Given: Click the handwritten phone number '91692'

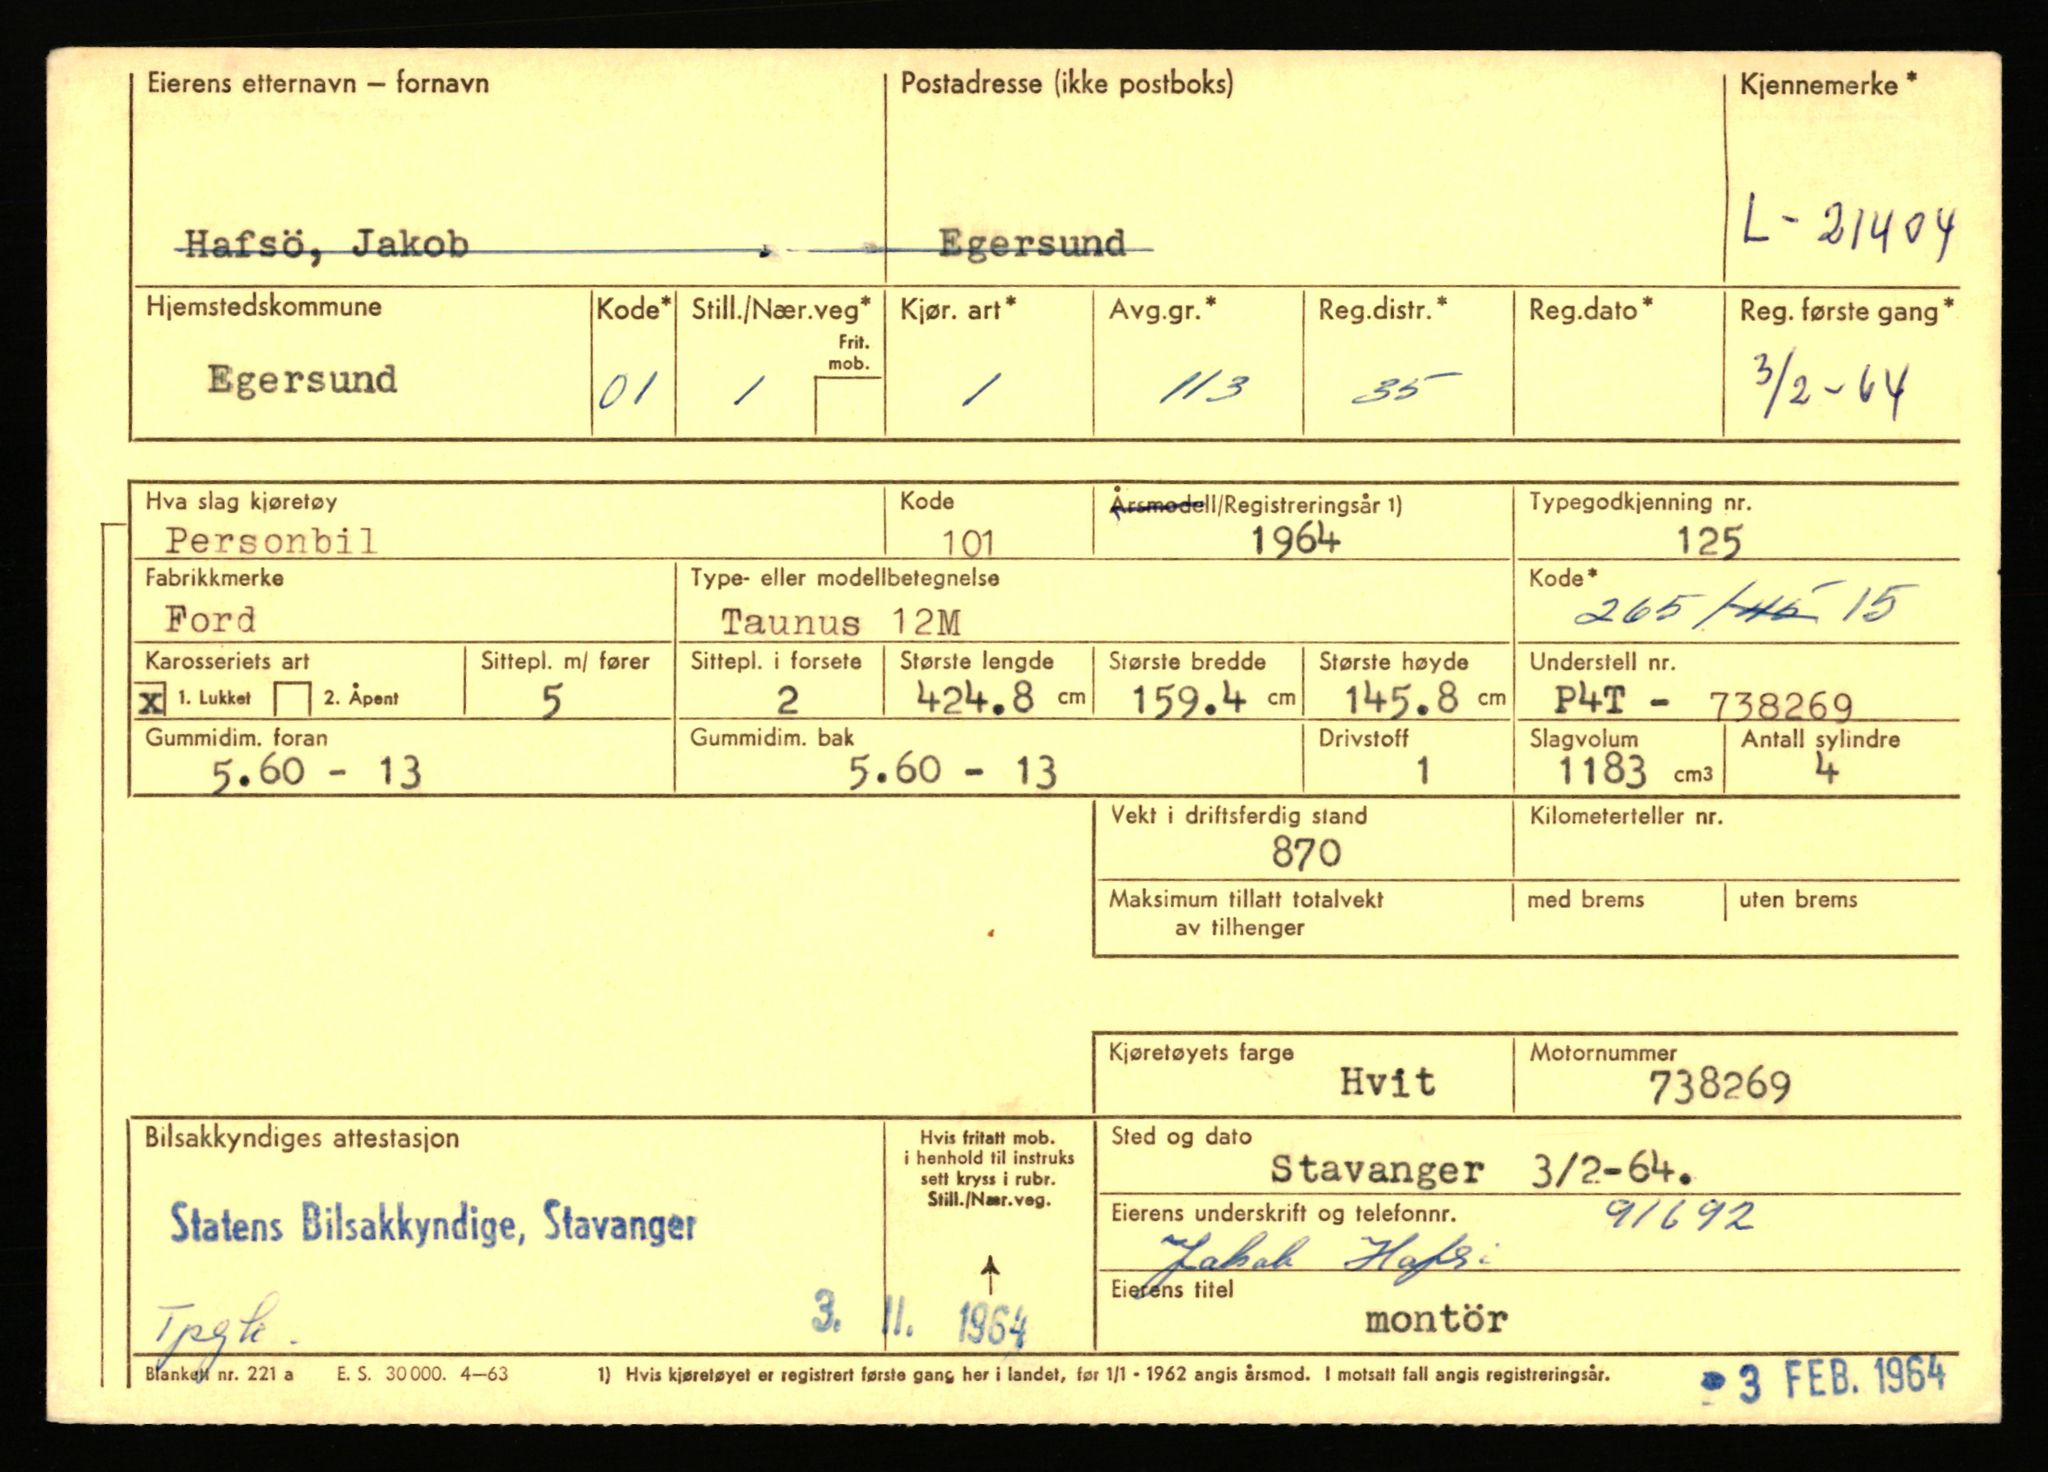Looking at the screenshot, I should [x=1679, y=1214].
